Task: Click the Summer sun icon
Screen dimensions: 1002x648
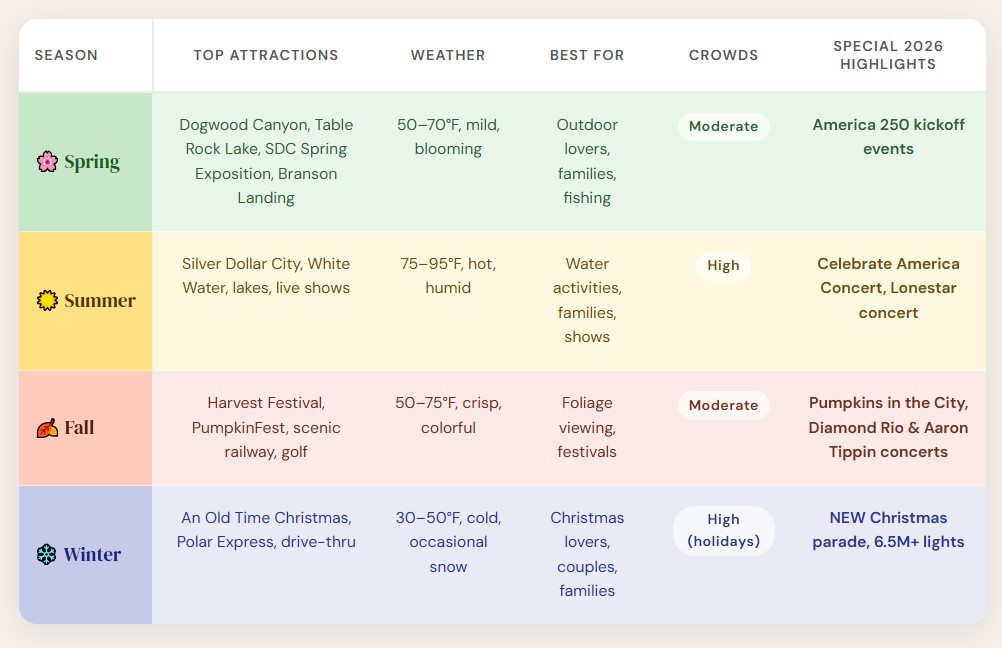Action: 47,301
